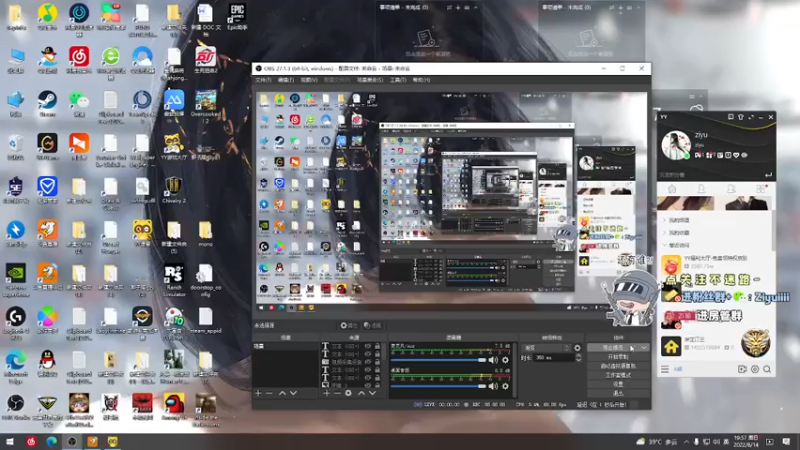
Task: Open transition properties gear icon
Action: (x=578, y=348)
